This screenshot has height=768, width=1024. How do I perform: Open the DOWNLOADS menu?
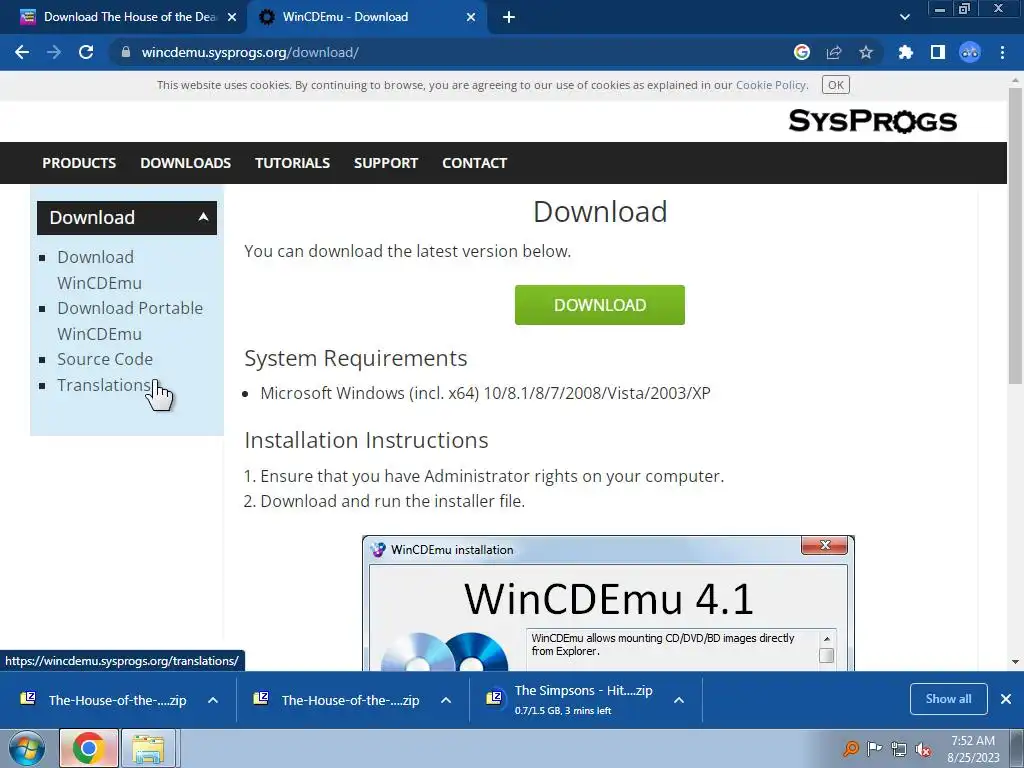point(185,163)
